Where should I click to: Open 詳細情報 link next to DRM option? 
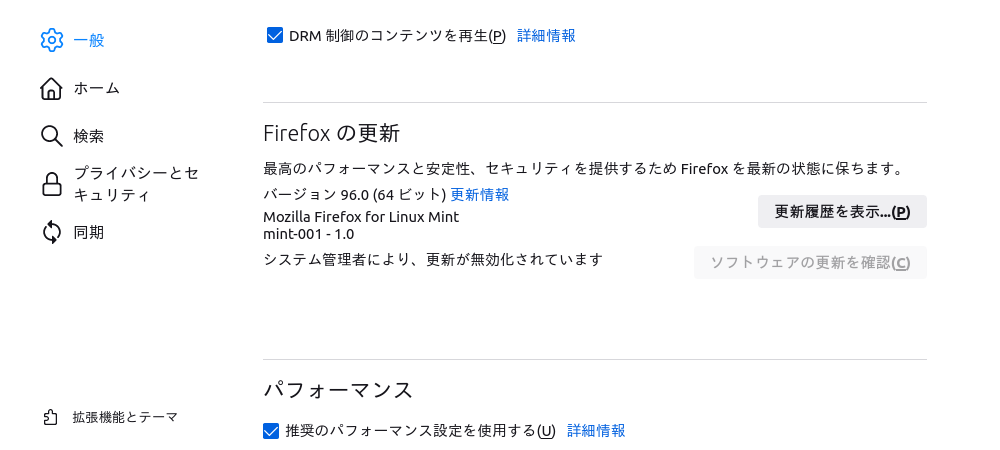546,36
